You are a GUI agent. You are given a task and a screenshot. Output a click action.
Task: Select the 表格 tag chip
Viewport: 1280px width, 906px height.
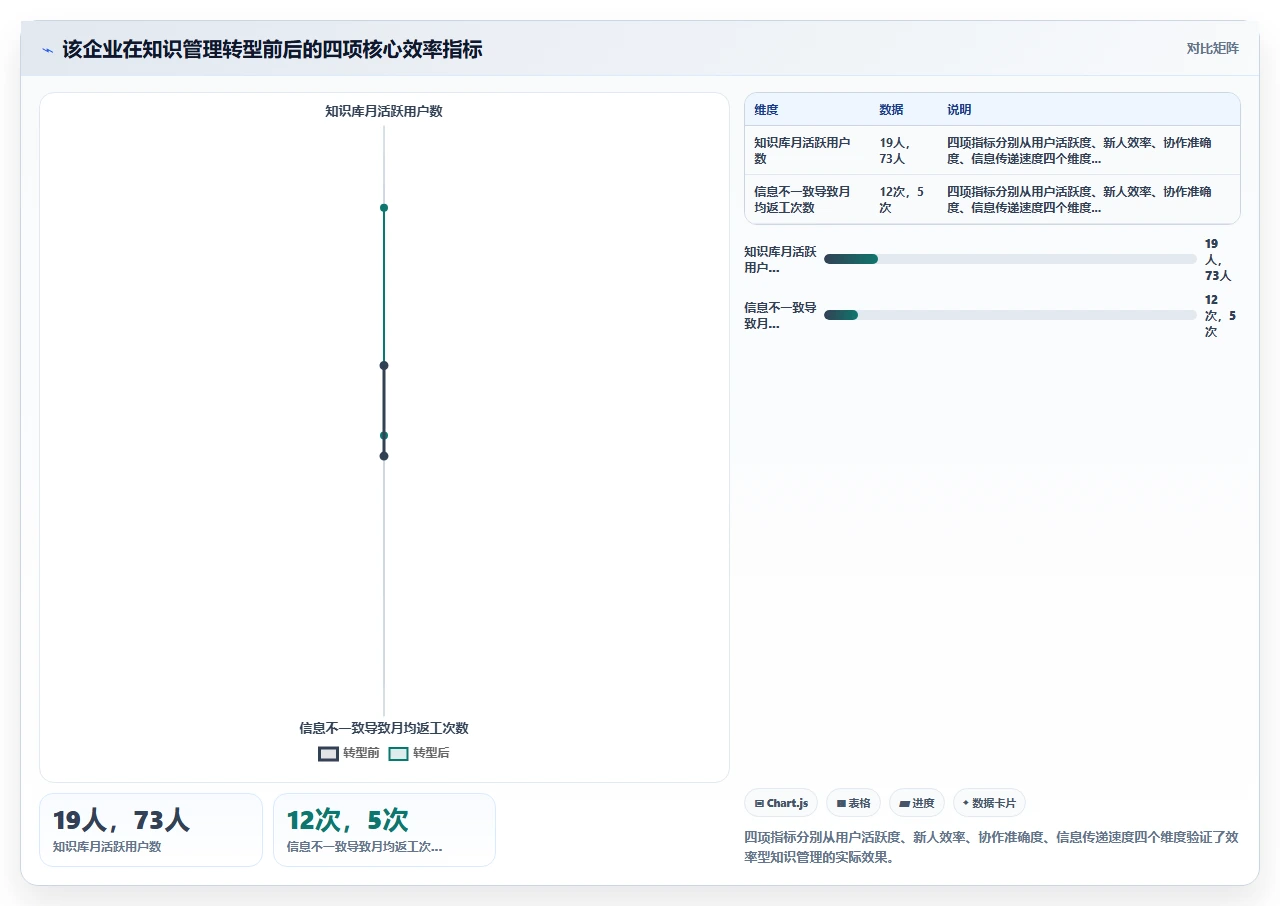[853, 803]
